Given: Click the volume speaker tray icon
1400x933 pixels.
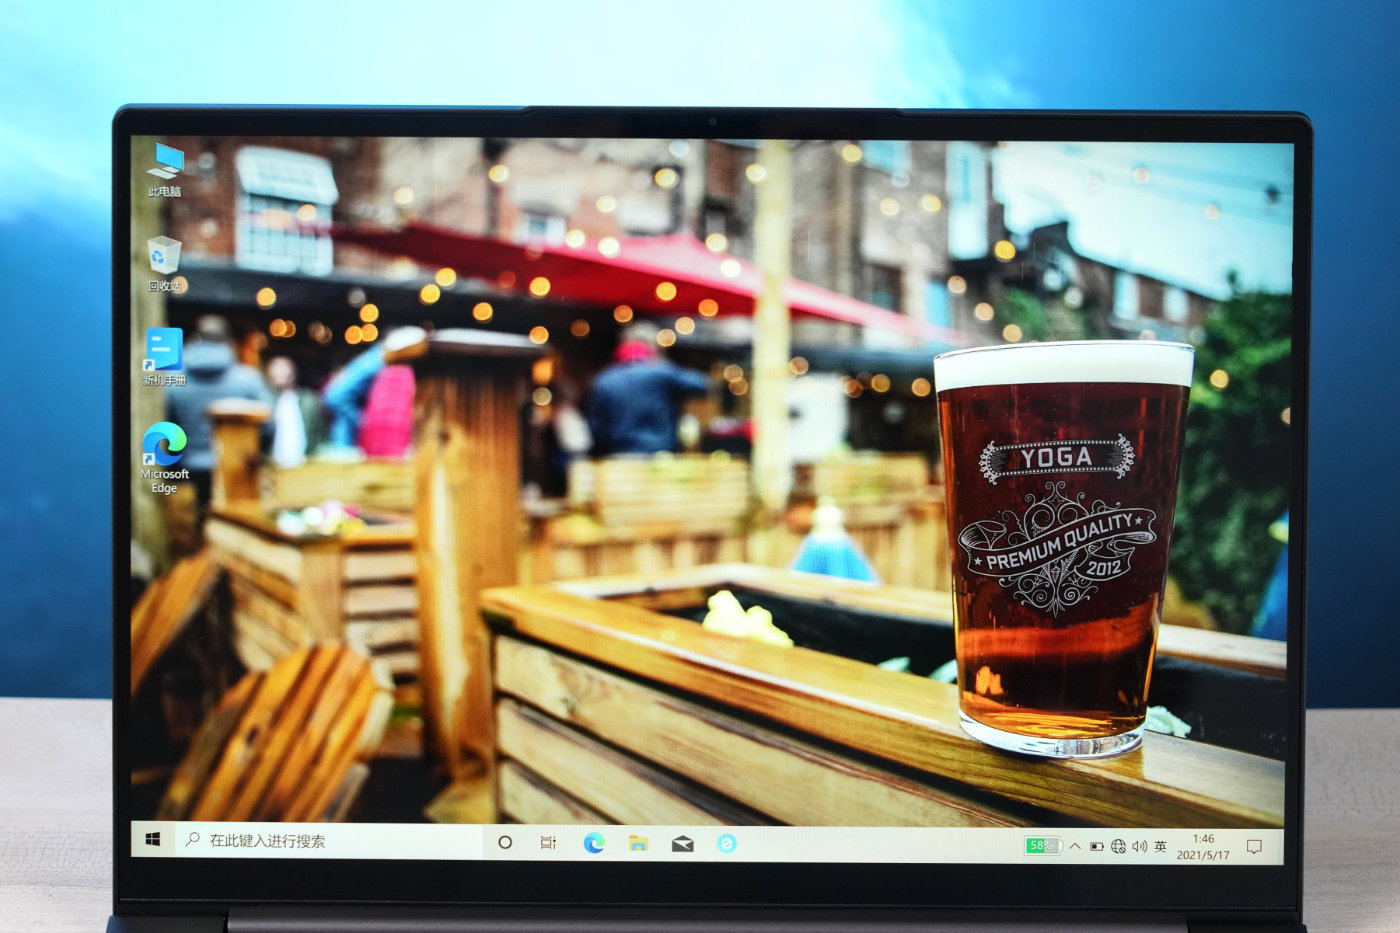Looking at the screenshot, I should (1139, 847).
